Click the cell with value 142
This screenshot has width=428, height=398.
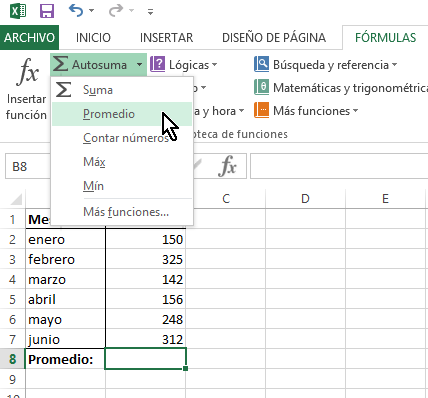145,279
